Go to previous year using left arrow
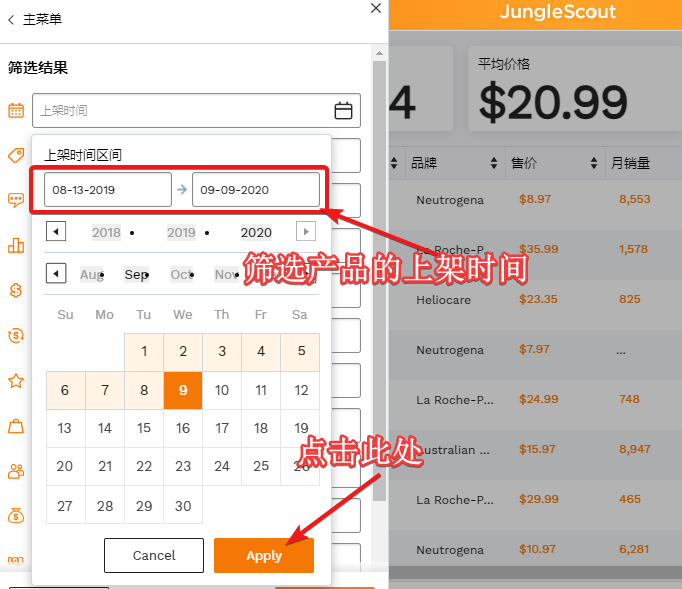 click(56, 232)
